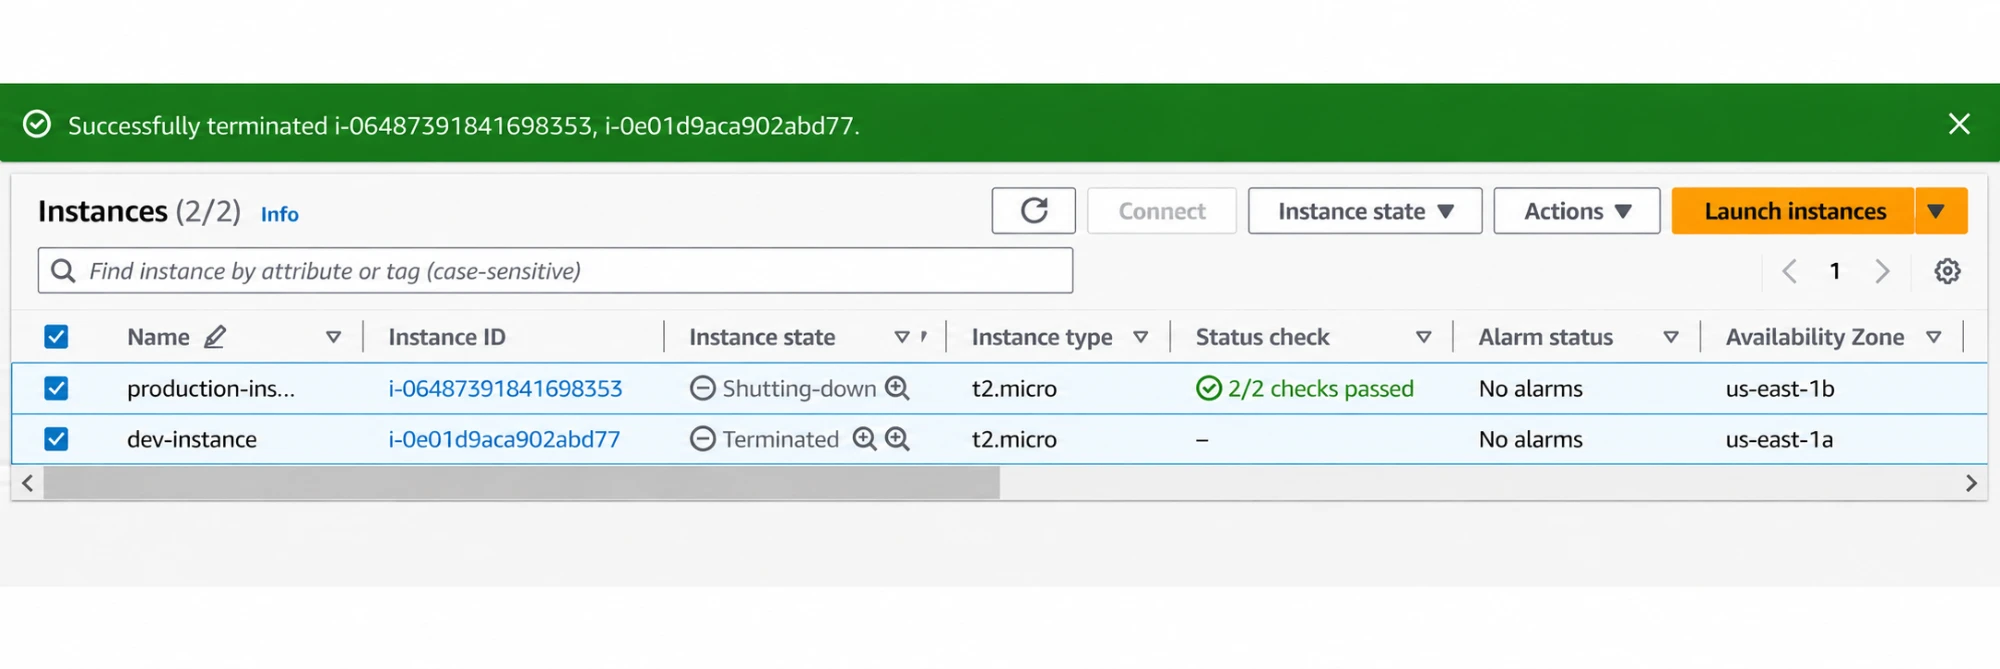Click the Shutting-down state icon
Image resolution: width=2000 pixels, height=669 pixels.
pos(703,388)
